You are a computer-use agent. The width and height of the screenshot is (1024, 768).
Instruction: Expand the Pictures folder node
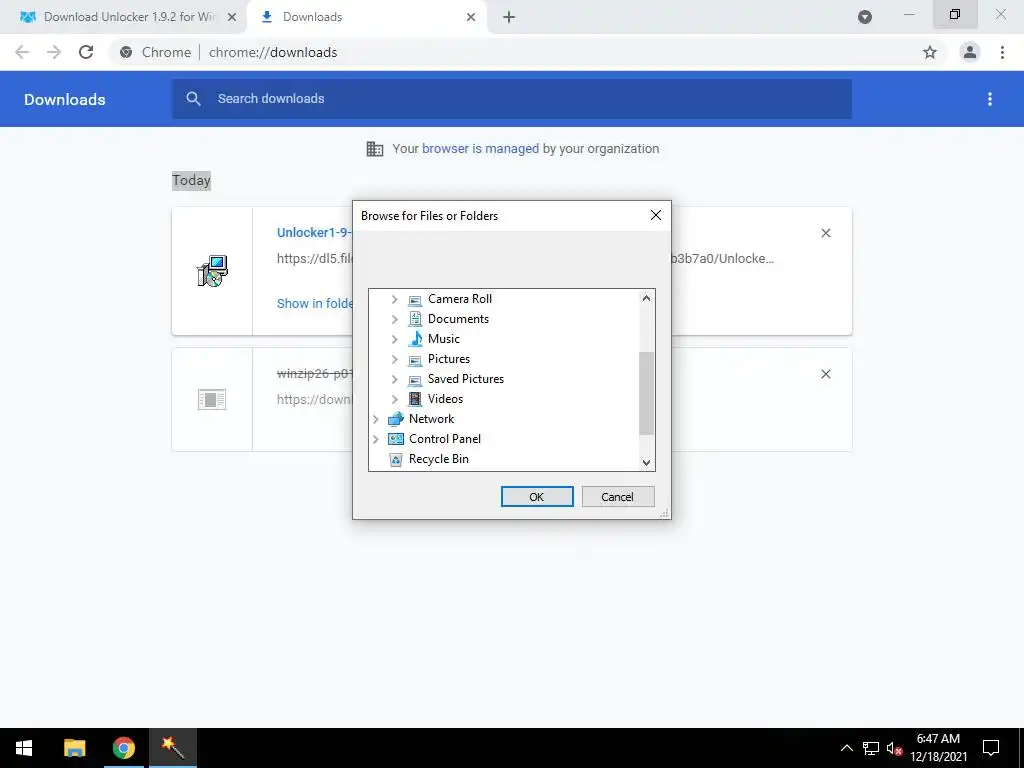pos(394,359)
